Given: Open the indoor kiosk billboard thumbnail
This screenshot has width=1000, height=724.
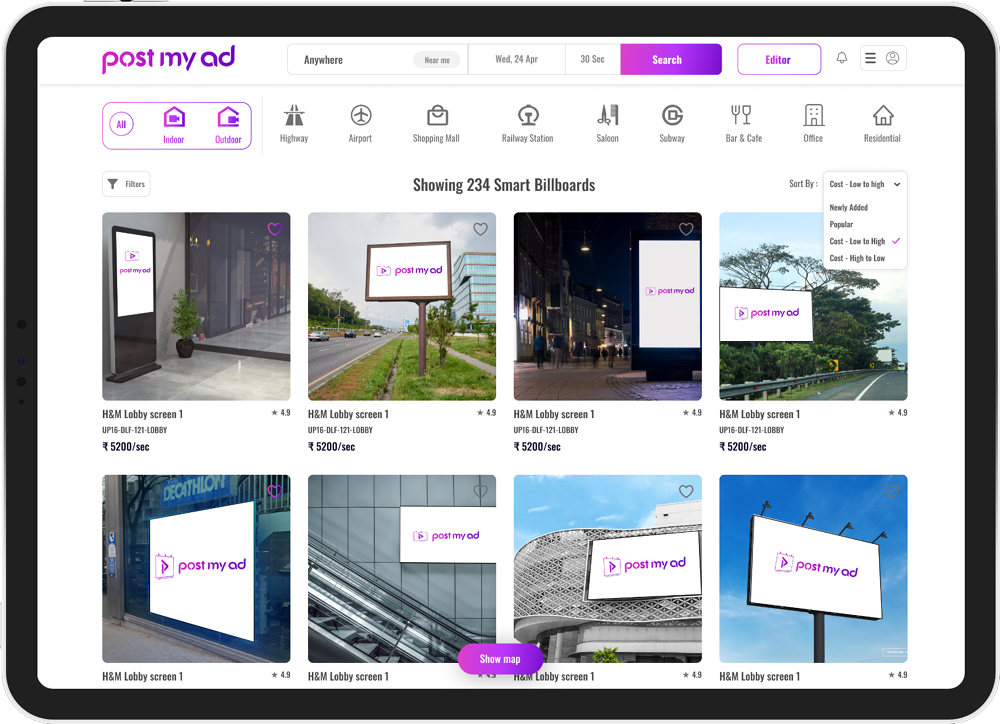Looking at the screenshot, I should tap(196, 306).
